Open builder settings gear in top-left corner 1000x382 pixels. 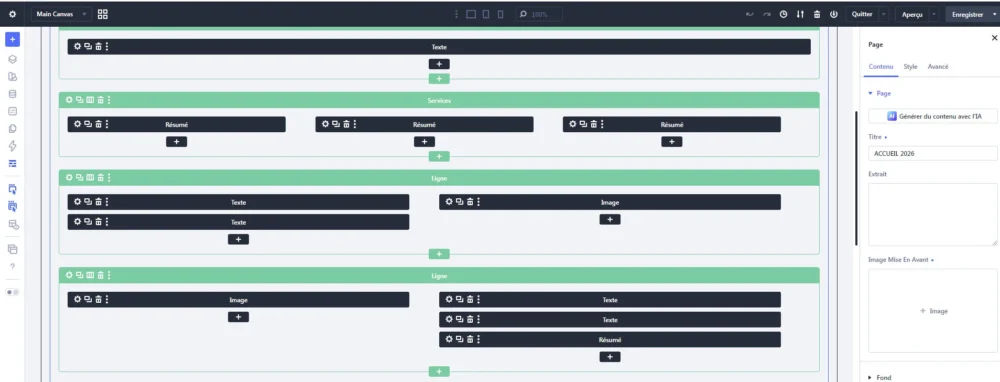coord(13,14)
